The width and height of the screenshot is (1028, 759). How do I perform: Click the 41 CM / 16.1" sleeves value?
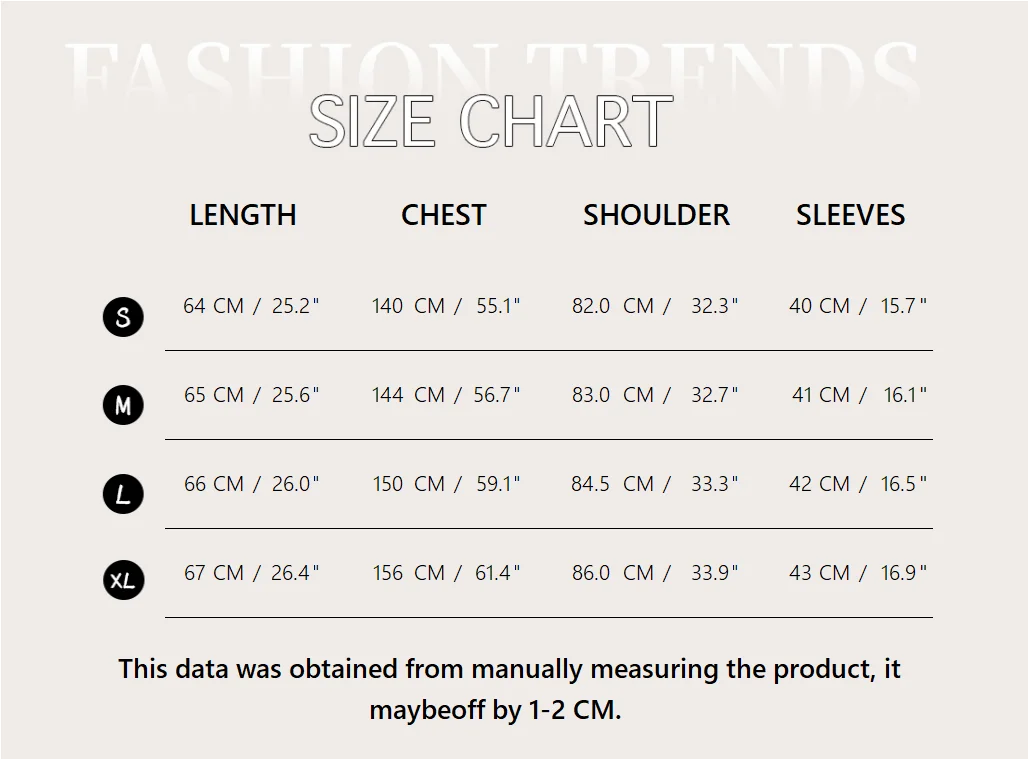click(x=859, y=395)
